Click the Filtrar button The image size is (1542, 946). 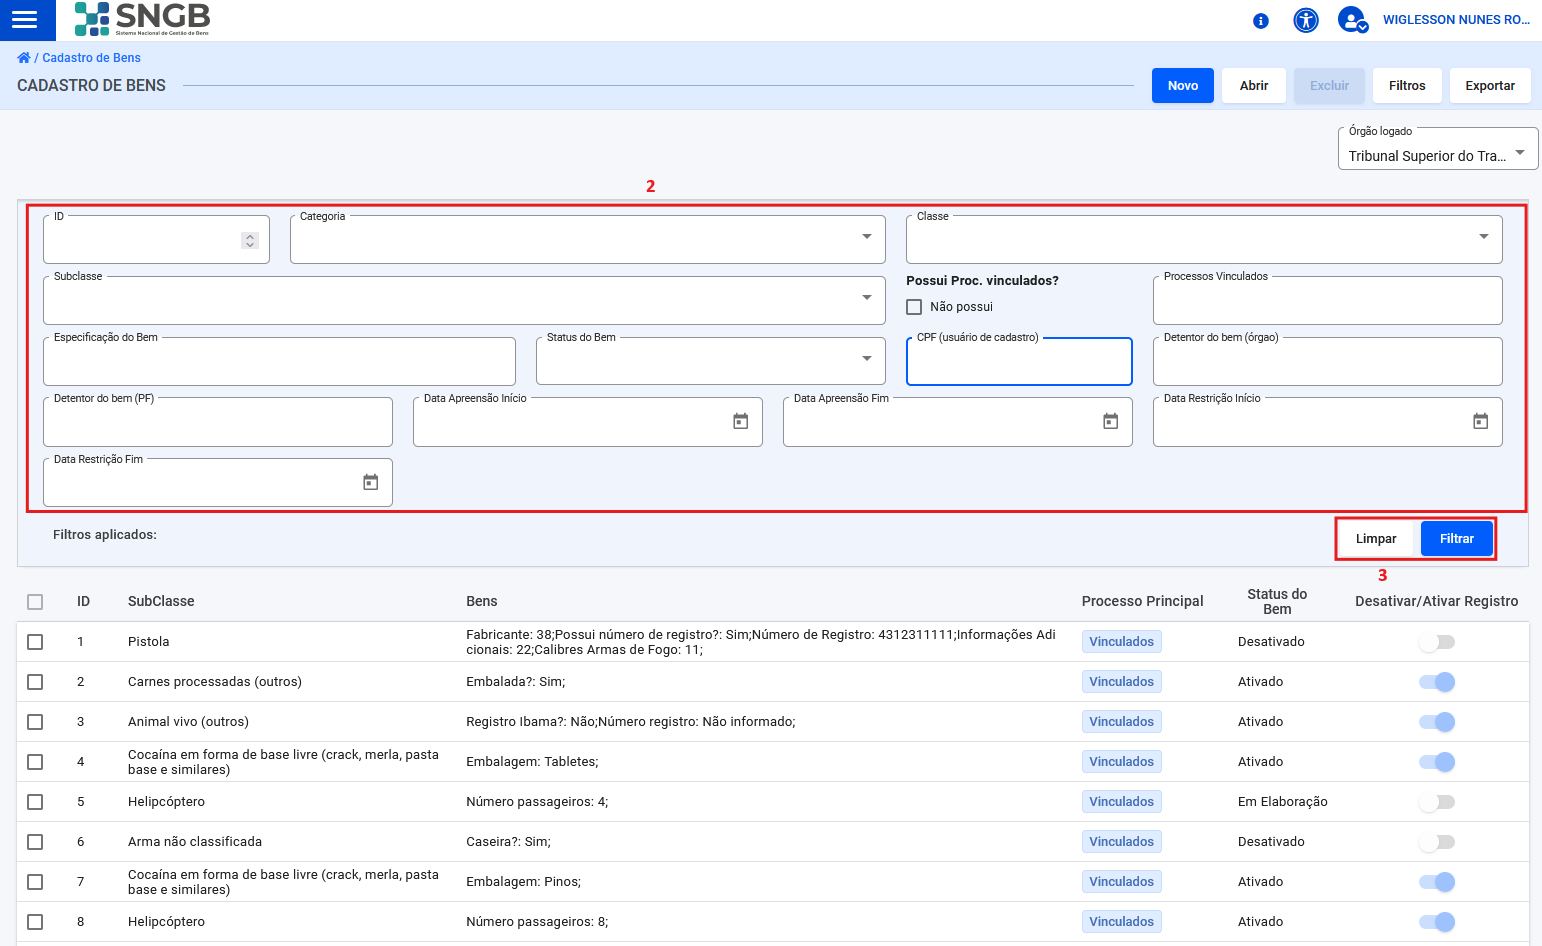(x=1457, y=539)
